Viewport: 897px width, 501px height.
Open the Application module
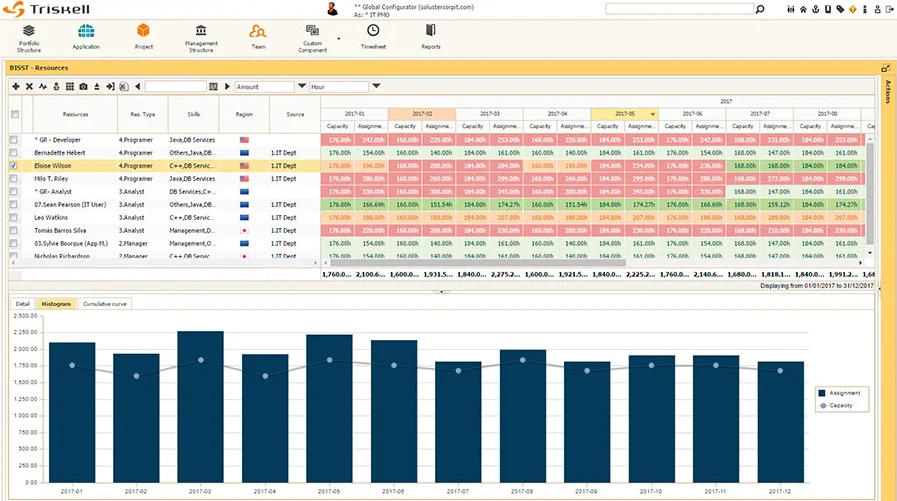coord(86,37)
